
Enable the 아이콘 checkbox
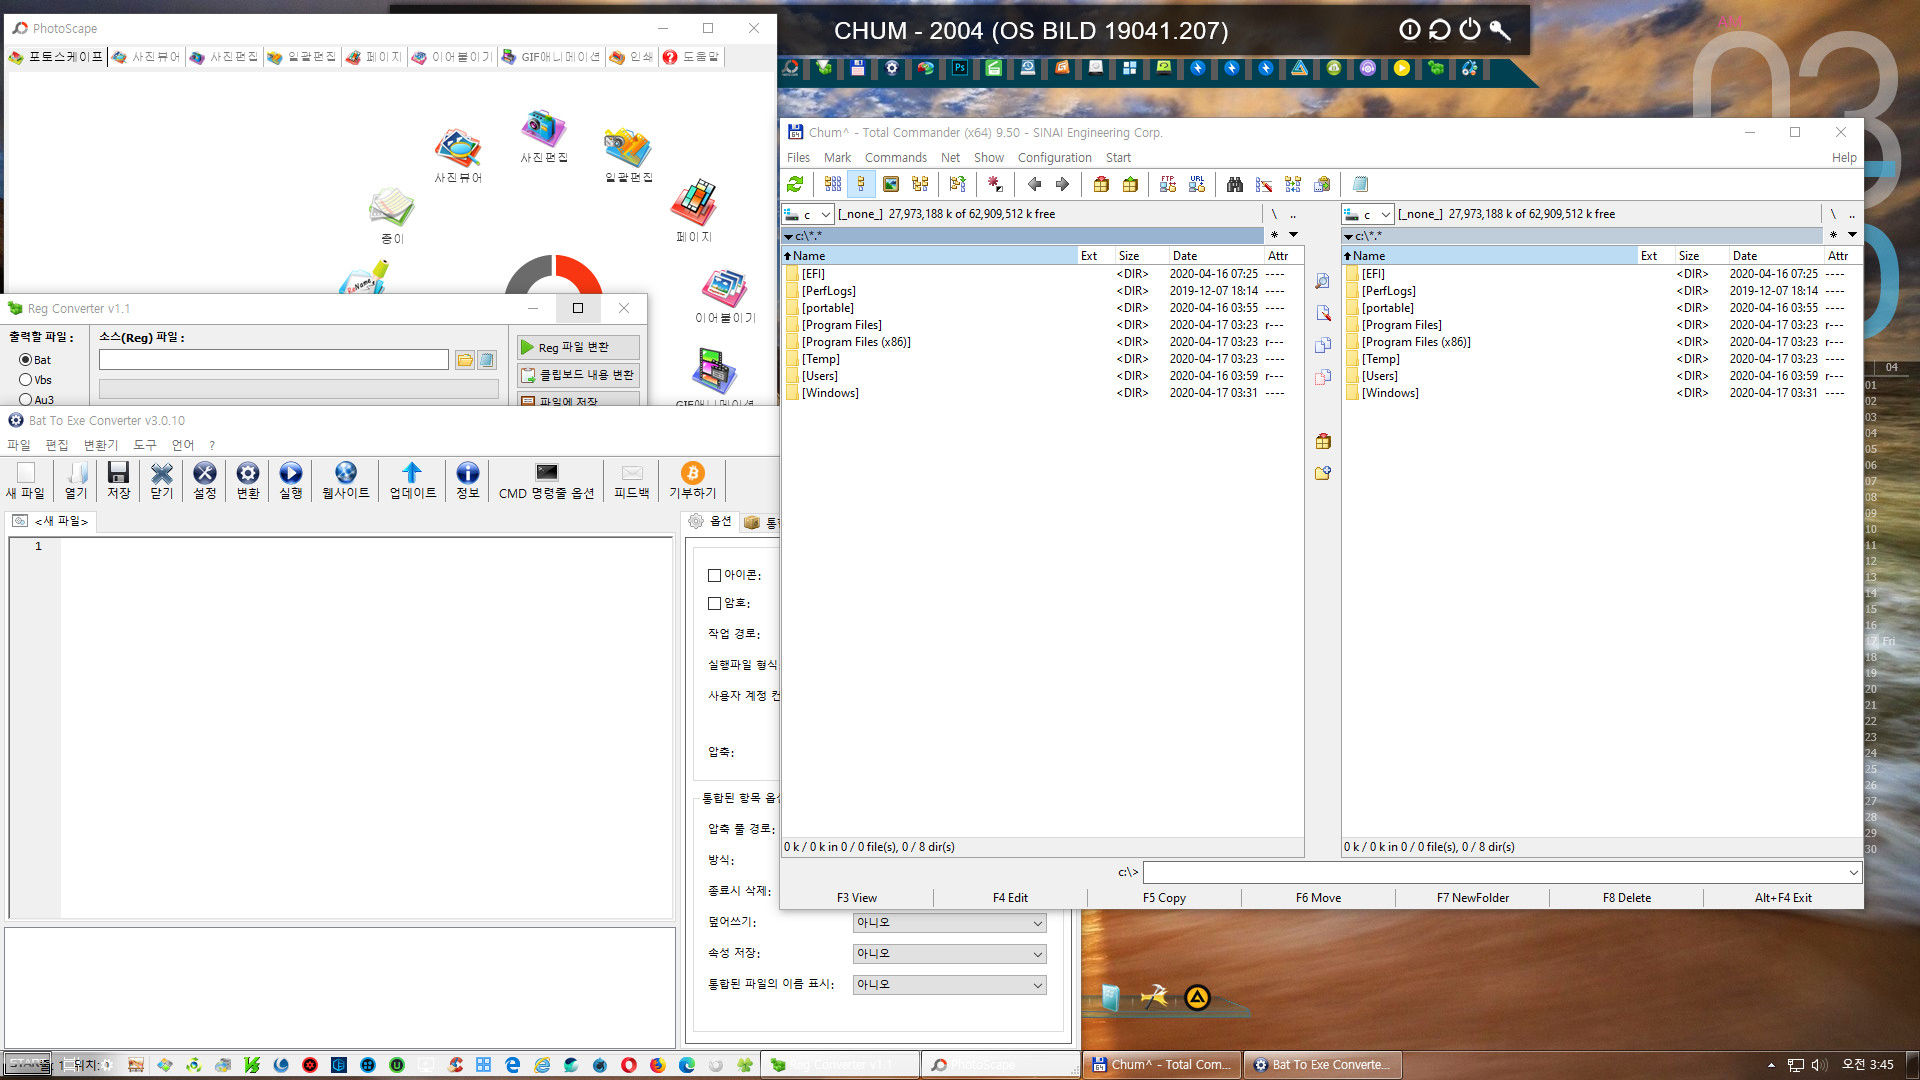[x=714, y=575]
